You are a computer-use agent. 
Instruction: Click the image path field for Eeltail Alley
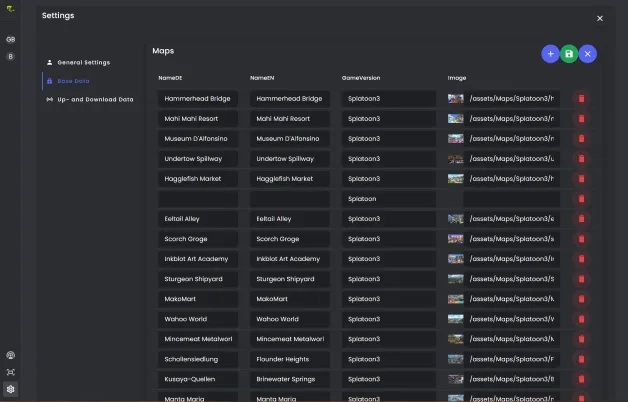tap(512, 219)
